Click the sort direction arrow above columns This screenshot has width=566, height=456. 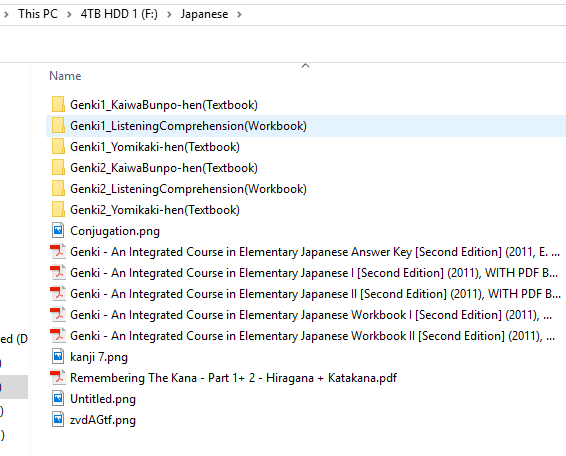click(x=305, y=65)
